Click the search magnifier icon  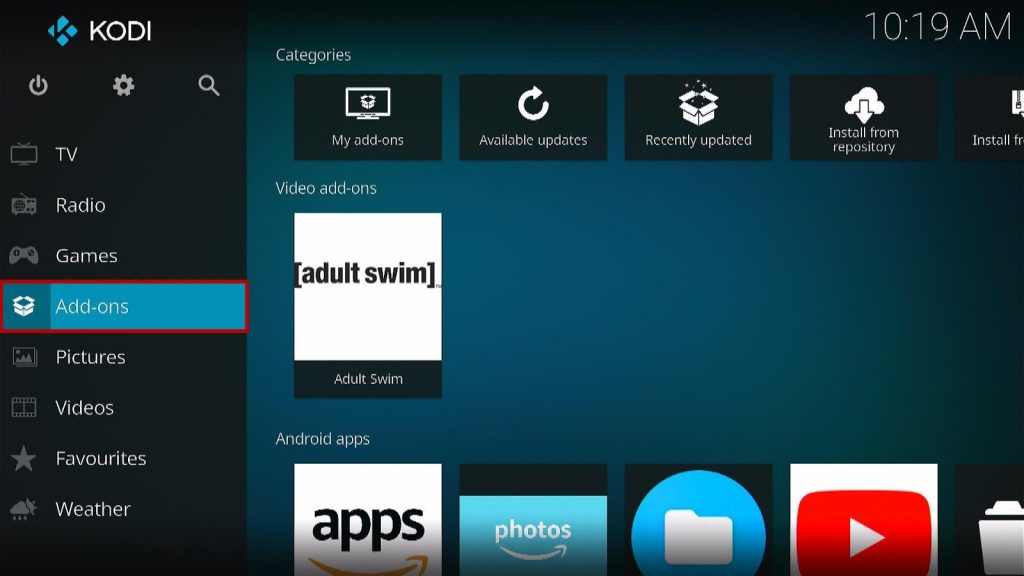click(209, 86)
